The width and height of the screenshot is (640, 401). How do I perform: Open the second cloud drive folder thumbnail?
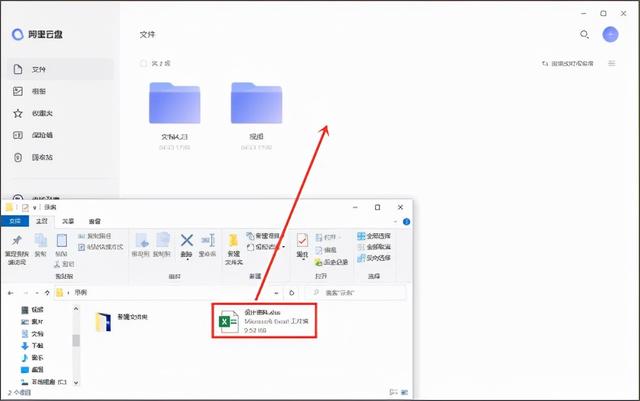tap(256, 103)
